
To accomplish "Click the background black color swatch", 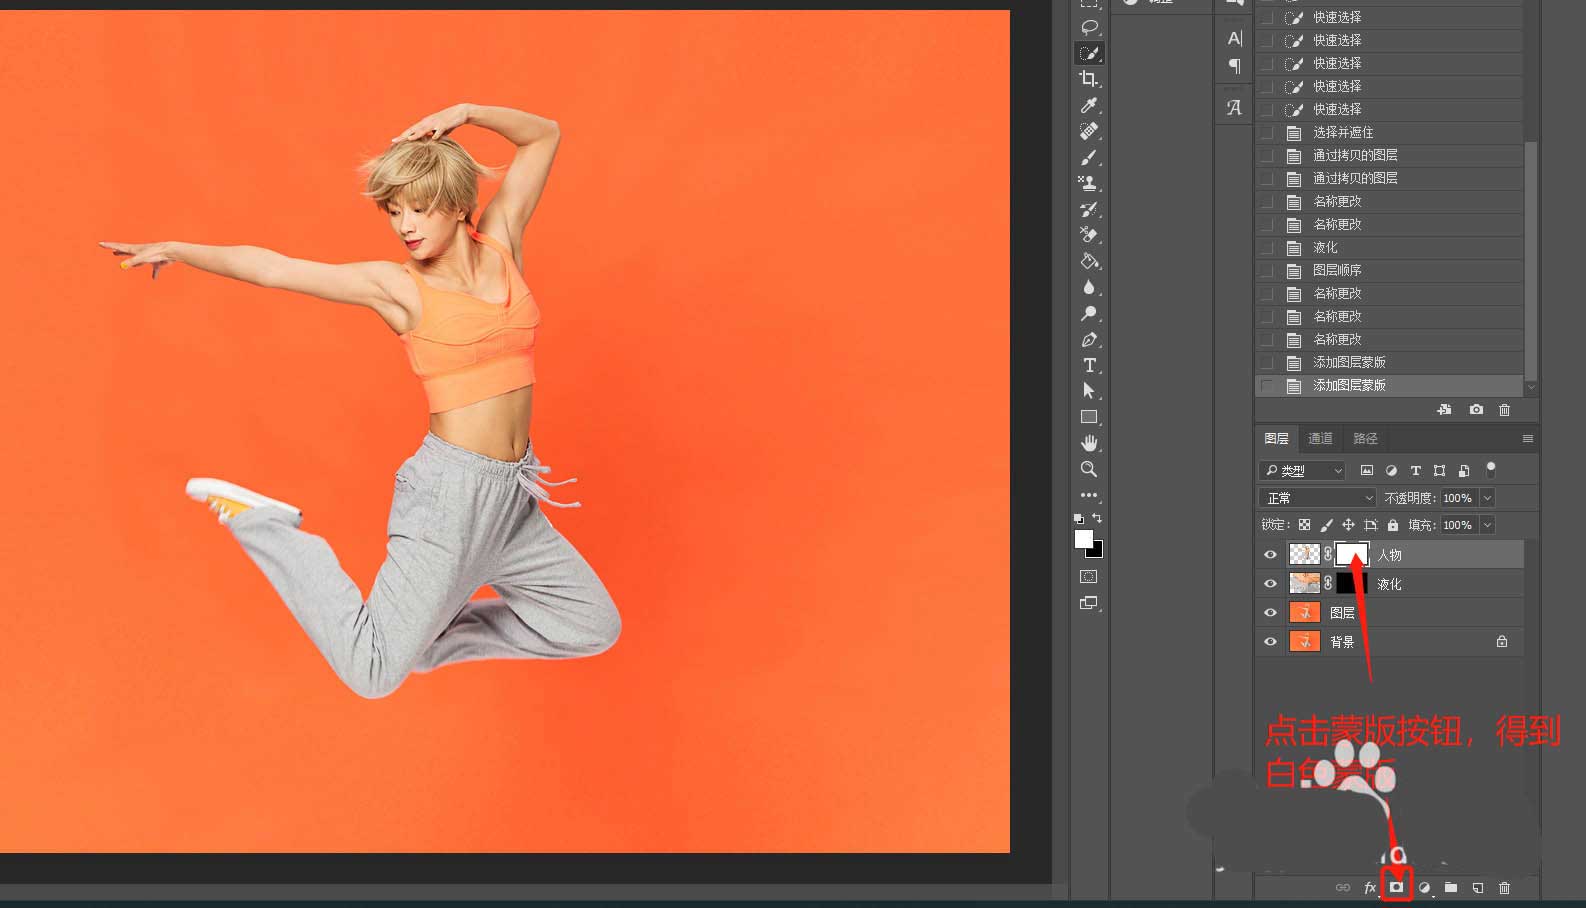I will pos(1097,551).
